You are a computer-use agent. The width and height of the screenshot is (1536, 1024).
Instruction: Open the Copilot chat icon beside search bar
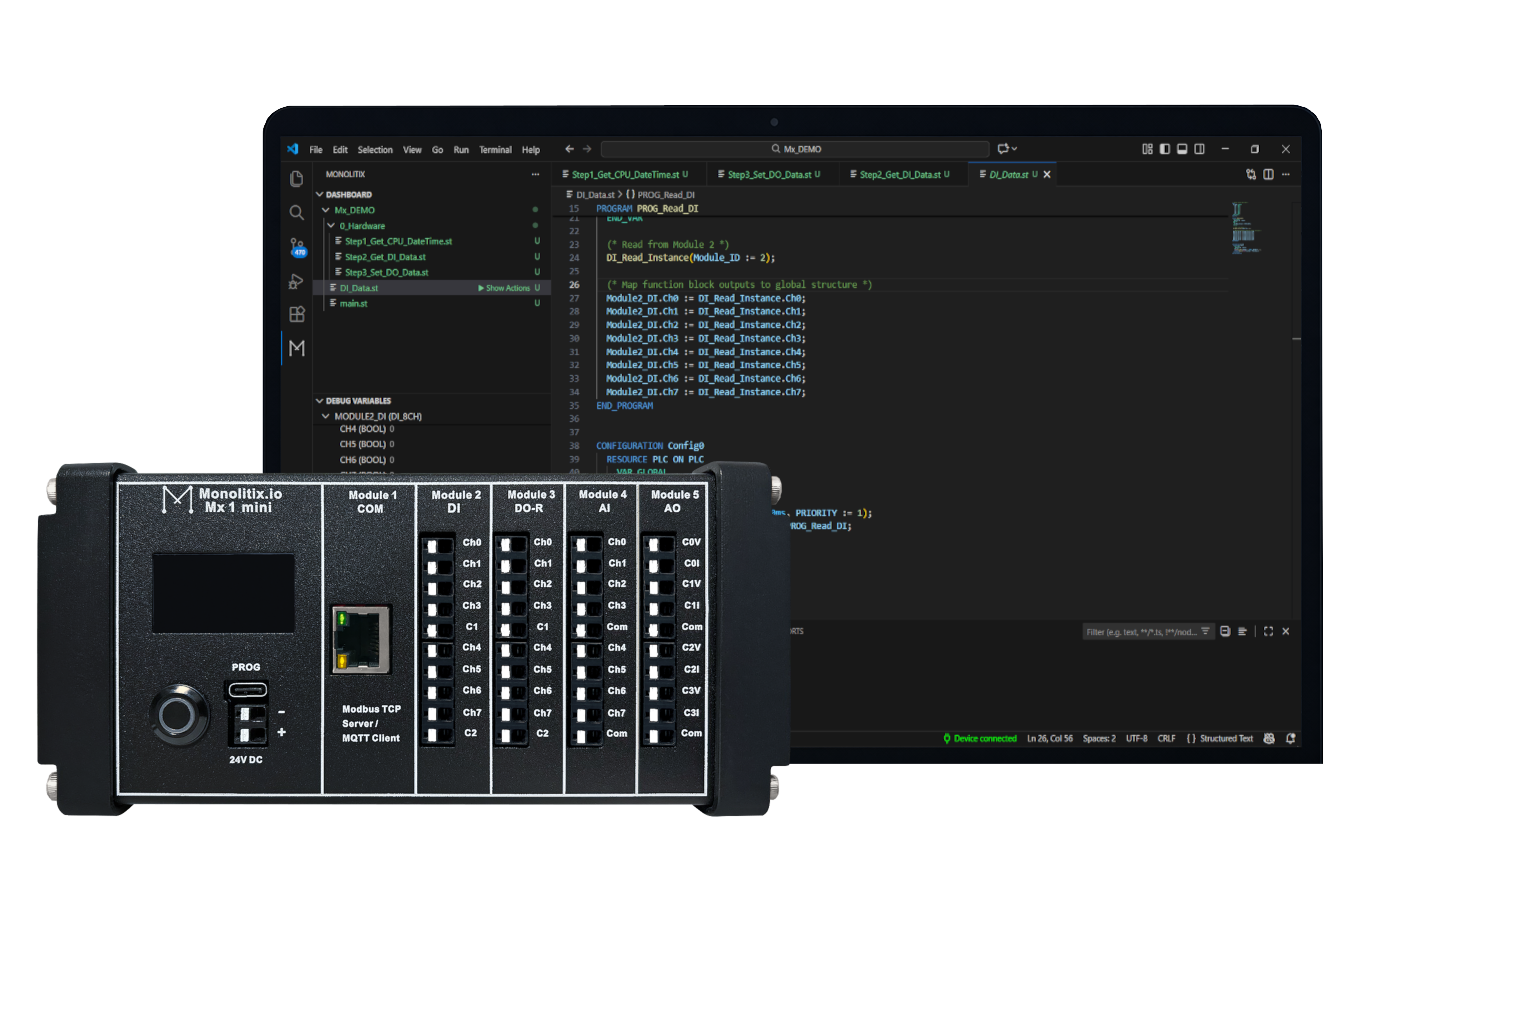click(1003, 149)
